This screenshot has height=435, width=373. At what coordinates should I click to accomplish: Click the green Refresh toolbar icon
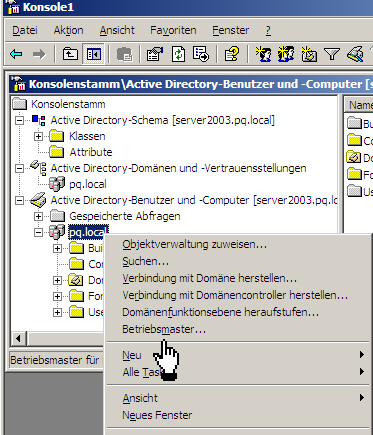[178, 54]
